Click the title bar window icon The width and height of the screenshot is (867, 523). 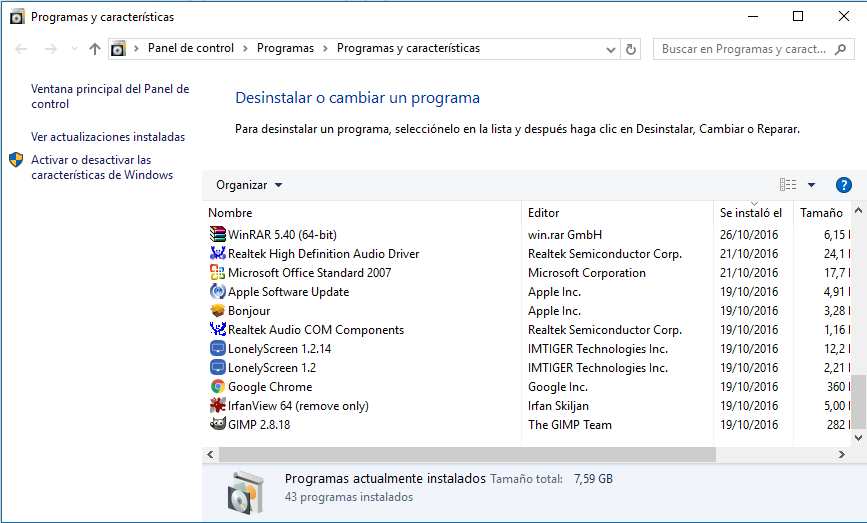tap(17, 17)
